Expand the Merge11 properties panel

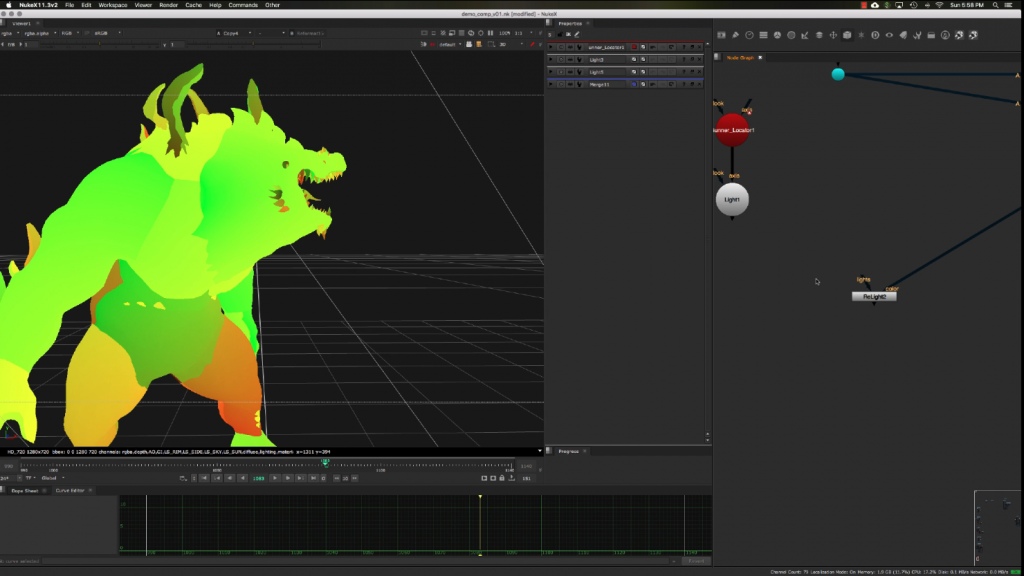[x=550, y=85]
